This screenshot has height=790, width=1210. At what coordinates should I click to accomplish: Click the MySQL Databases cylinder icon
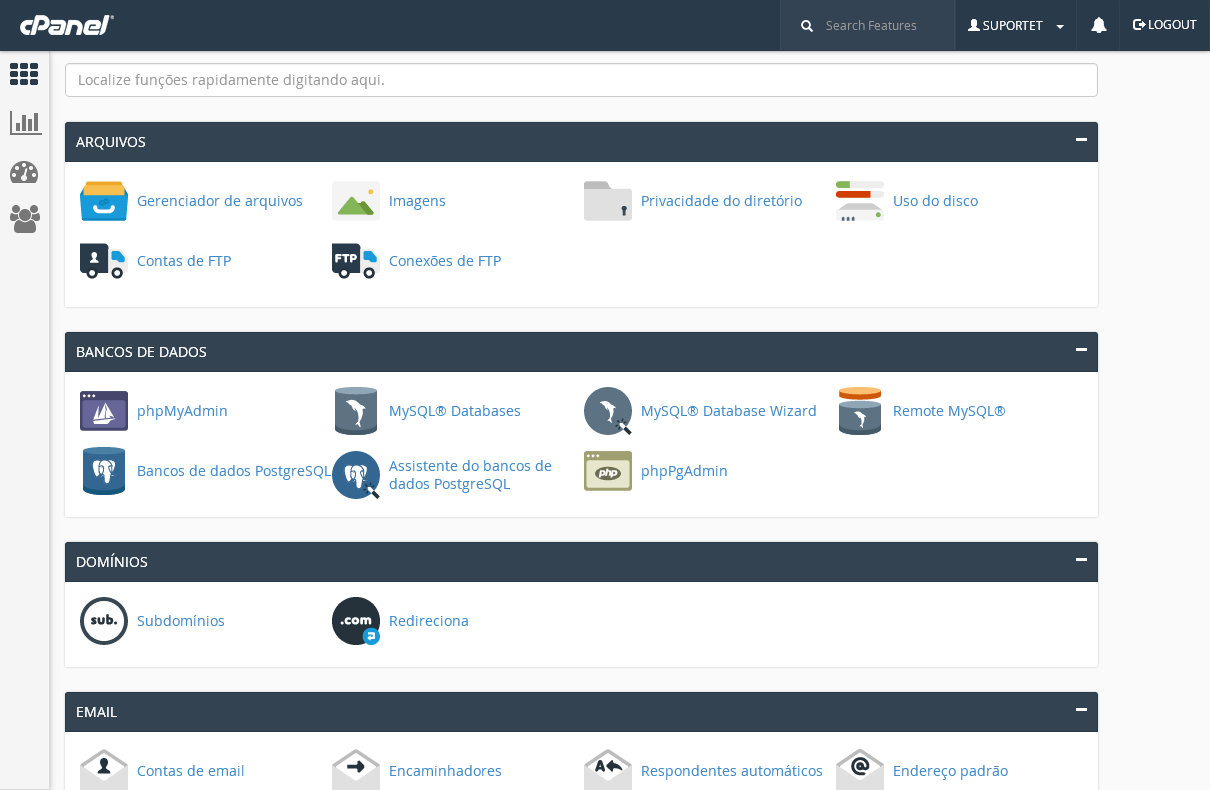click(x=356, y=411)
